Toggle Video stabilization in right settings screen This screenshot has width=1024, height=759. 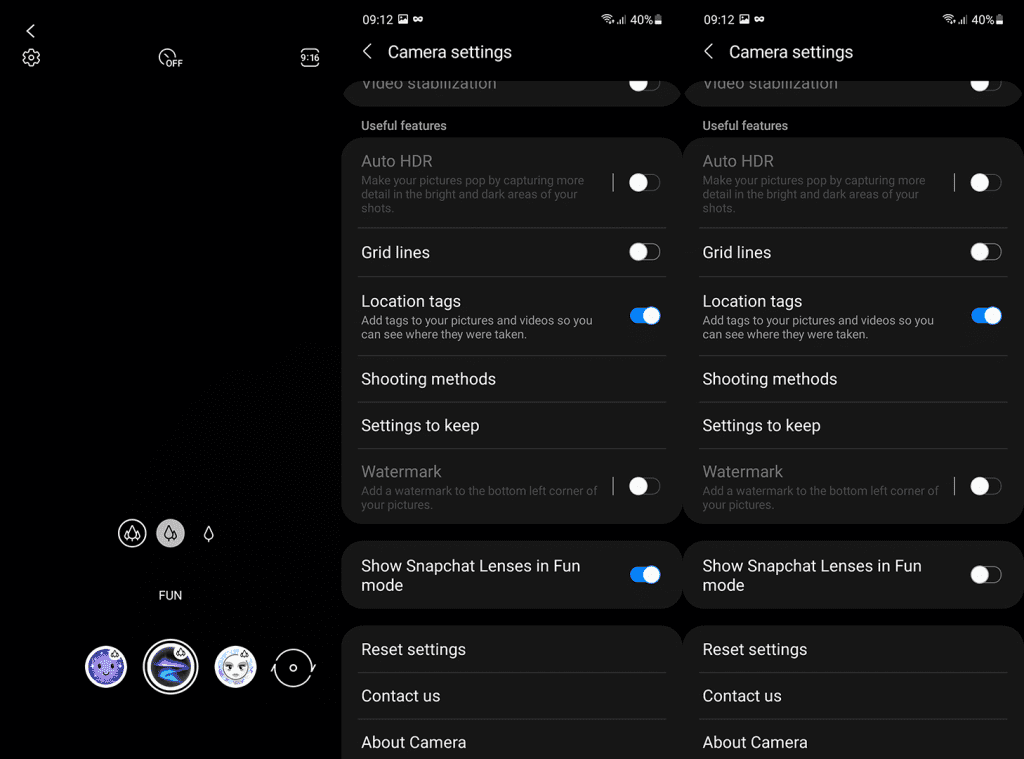[x=985, y=84]
